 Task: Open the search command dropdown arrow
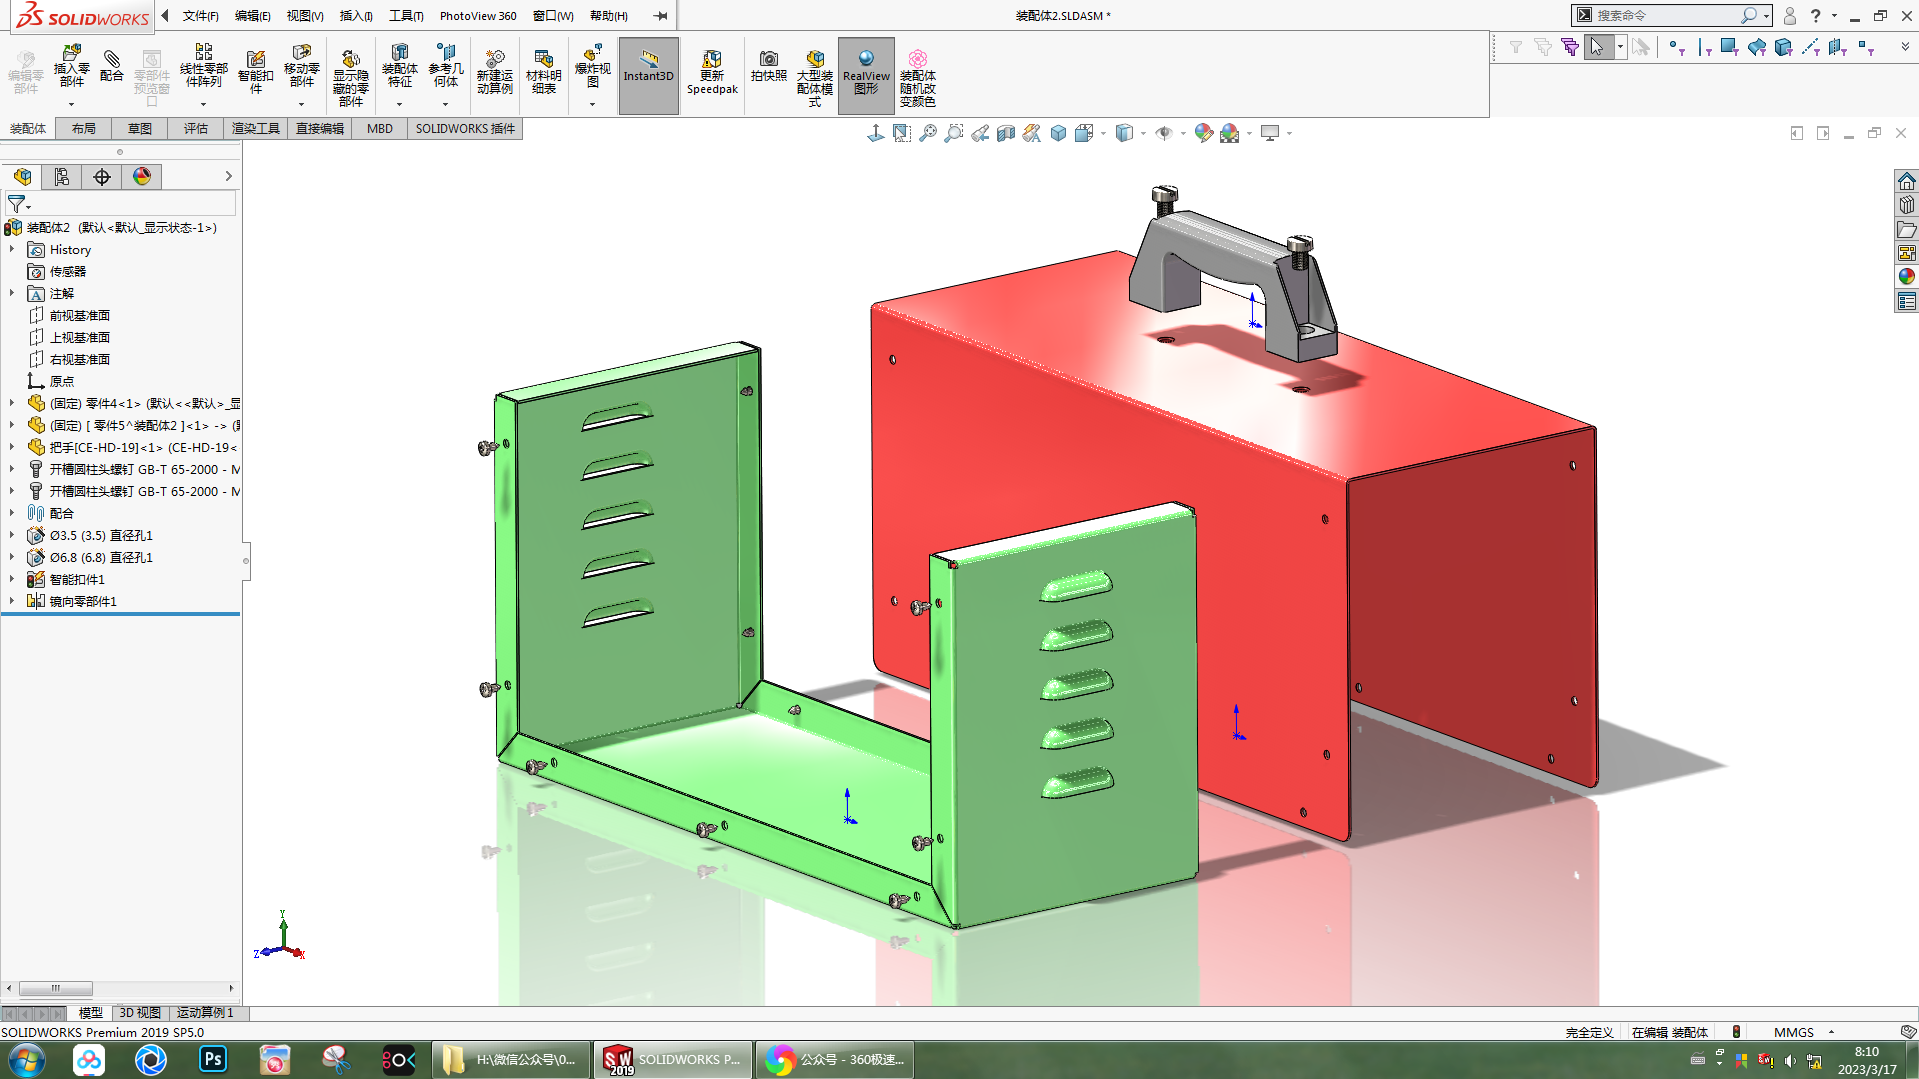(1767, 16)
